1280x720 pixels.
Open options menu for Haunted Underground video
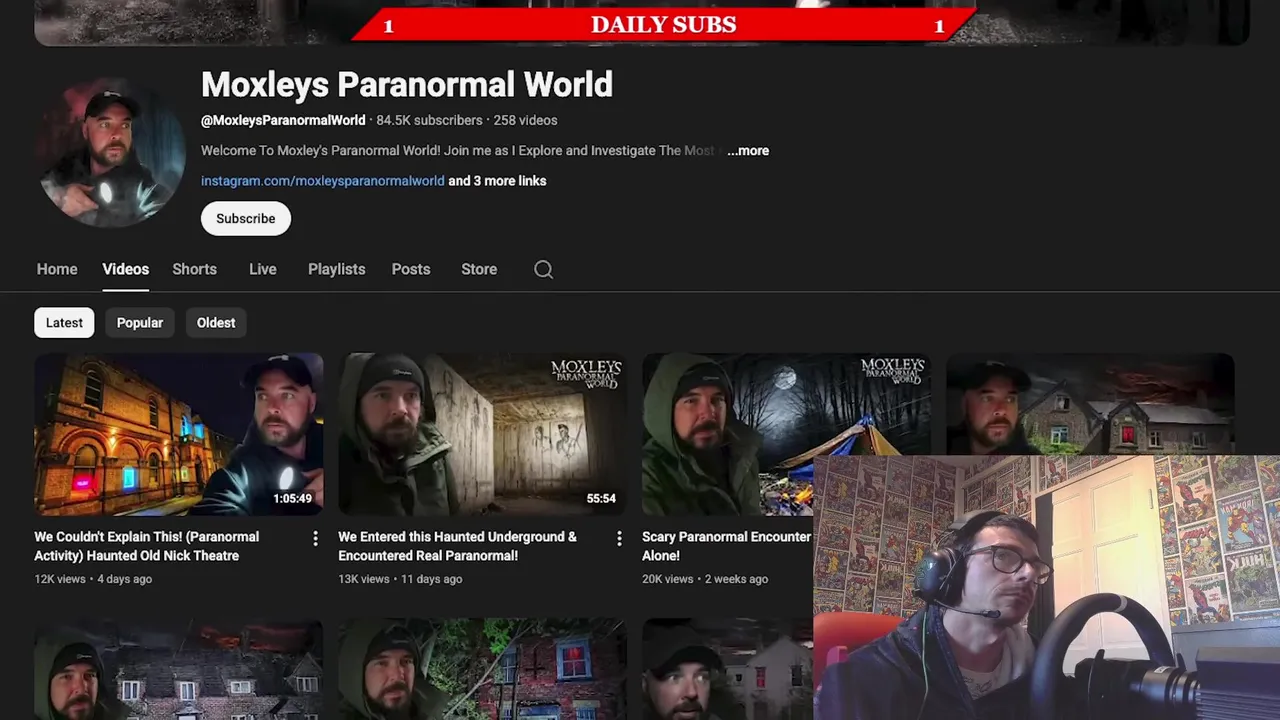619,539
